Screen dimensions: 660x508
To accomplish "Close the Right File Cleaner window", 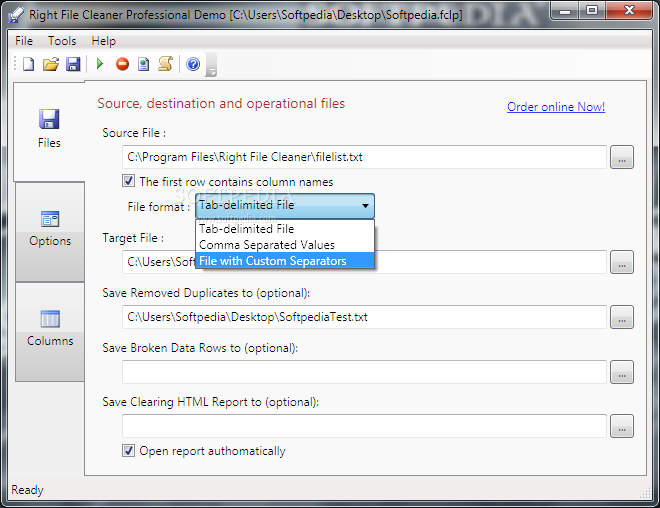I will [630, 10].
